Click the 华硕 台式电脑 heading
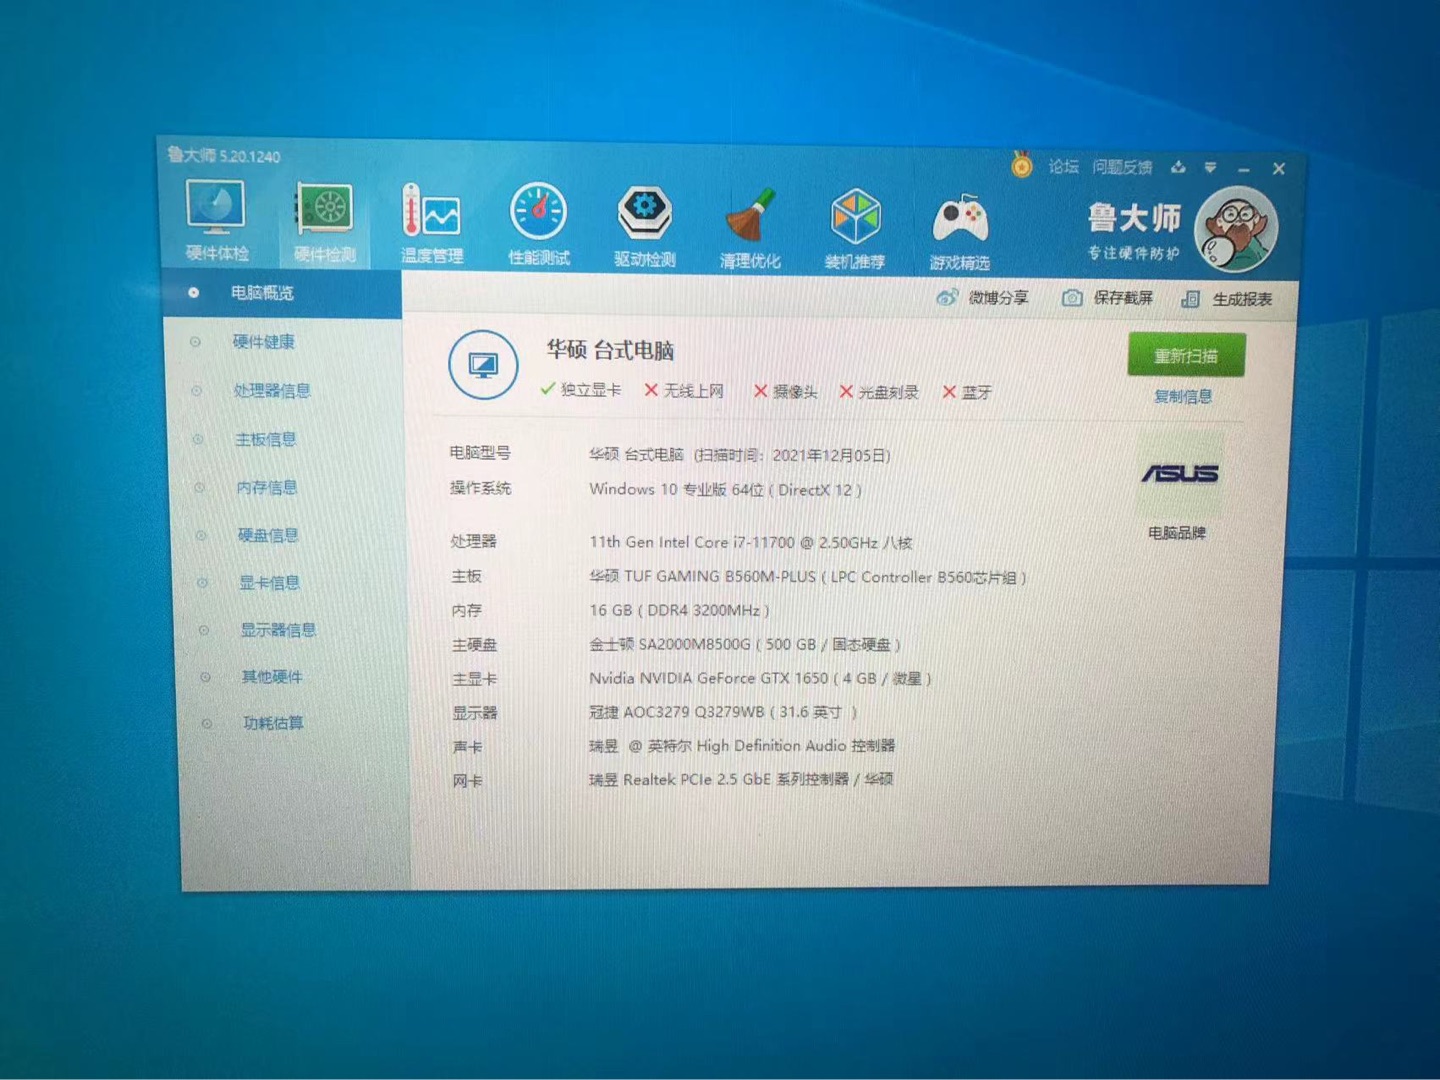Screen dimensions: 1440x1080 click(x=610, y=350)
